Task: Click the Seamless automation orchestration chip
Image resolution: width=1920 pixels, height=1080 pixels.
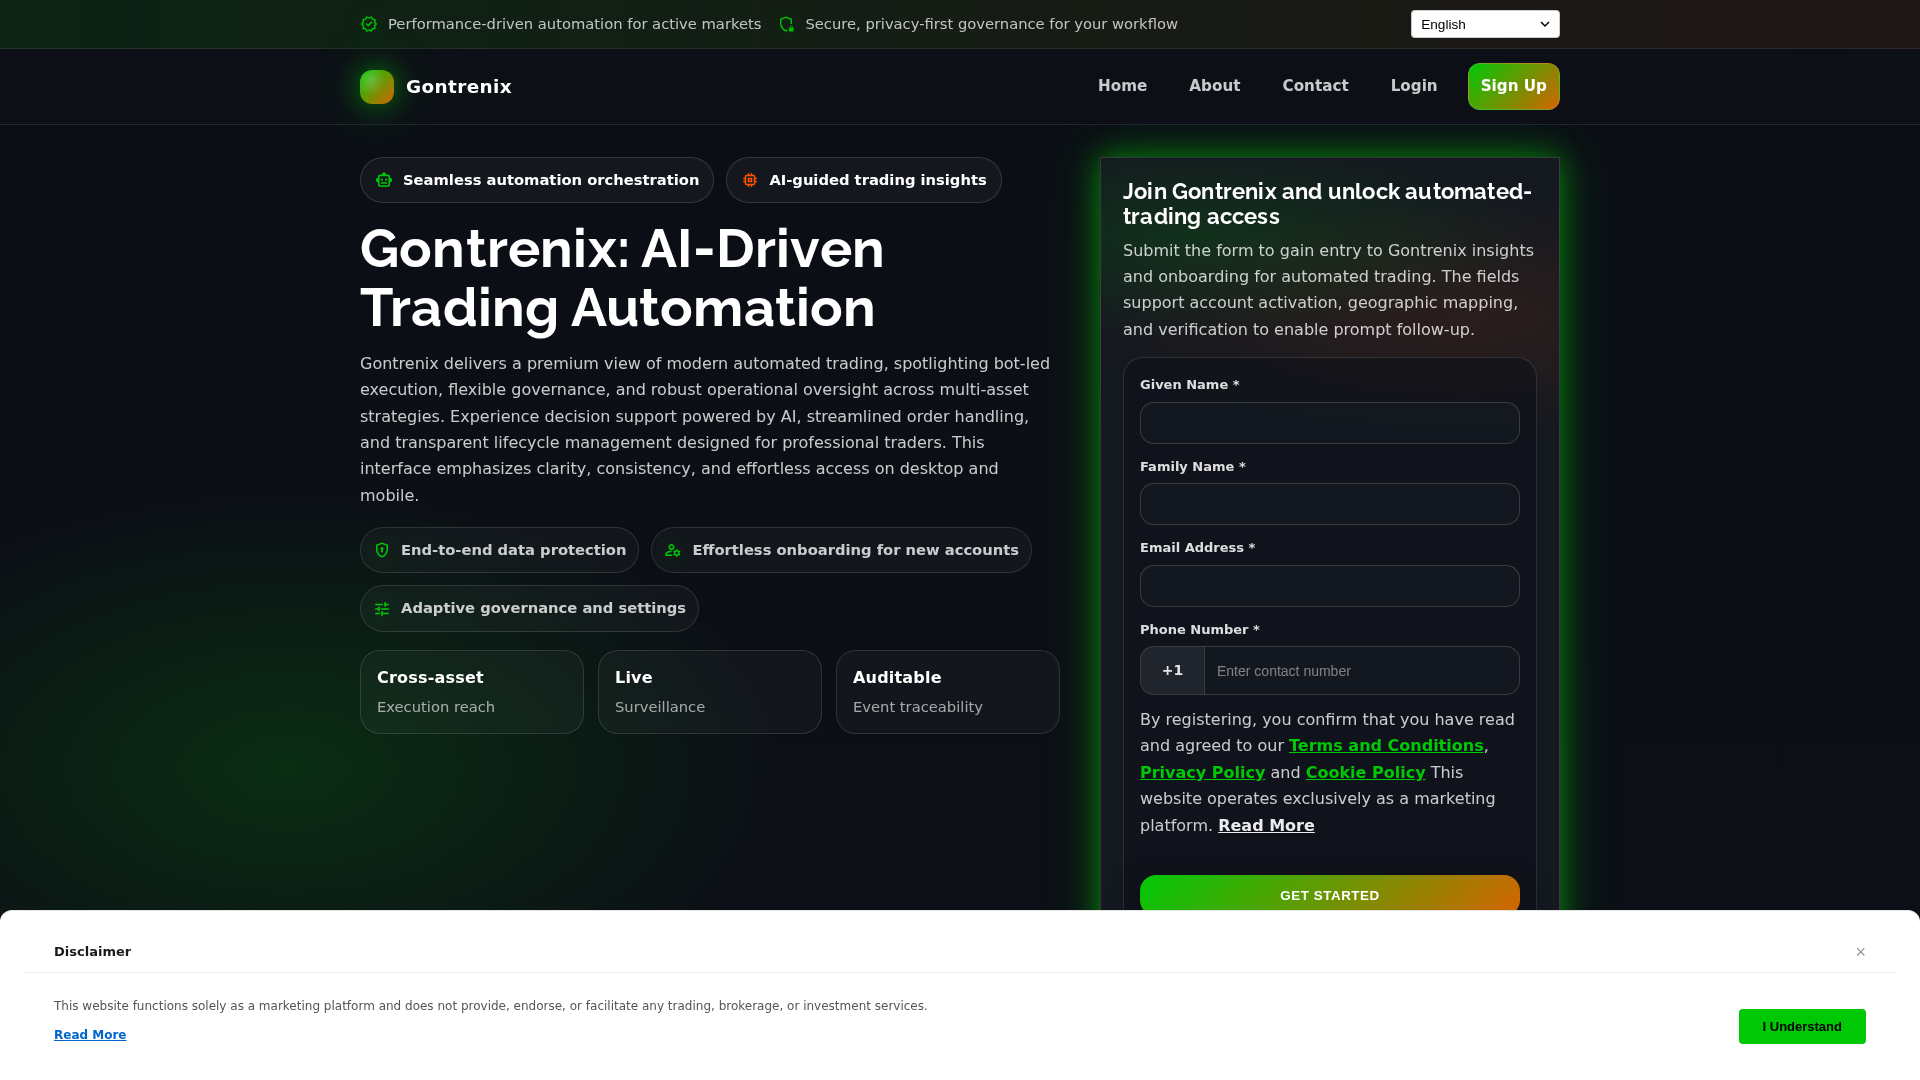Action: pos(537,180)
